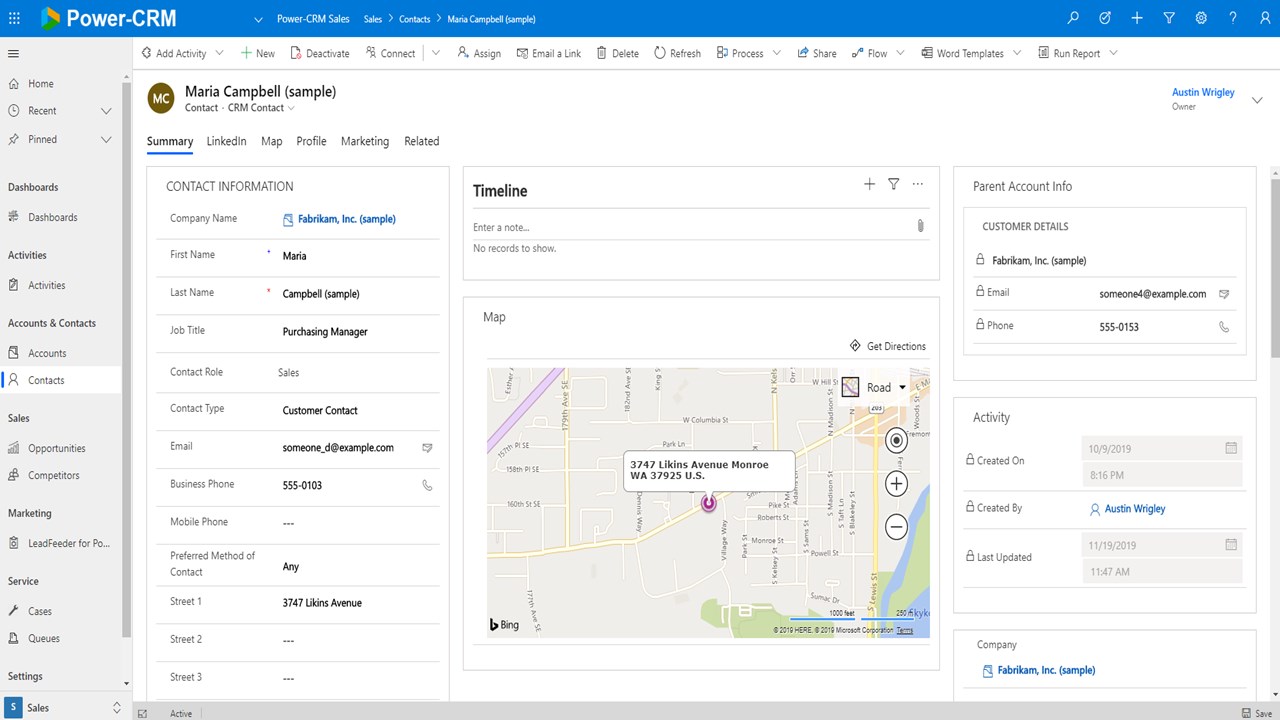The height and width of the screenshot is (720, 1280).
Task: Switch to the Summary tab
Action: tap(170, 141)
